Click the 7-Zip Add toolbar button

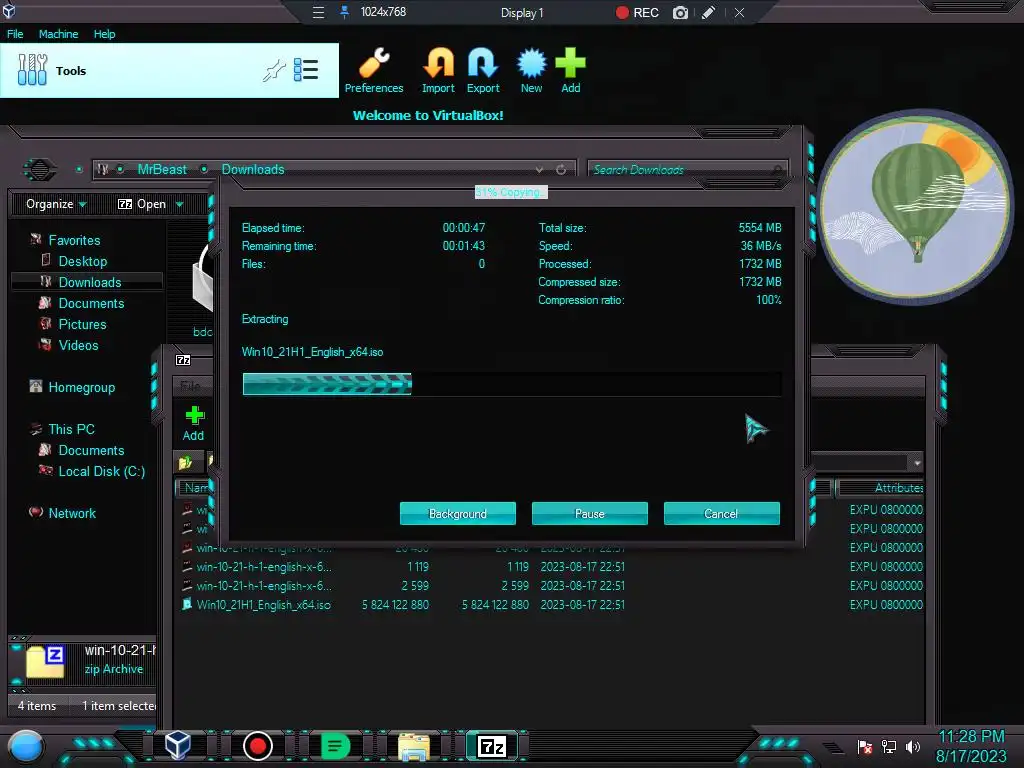point(194,423)
